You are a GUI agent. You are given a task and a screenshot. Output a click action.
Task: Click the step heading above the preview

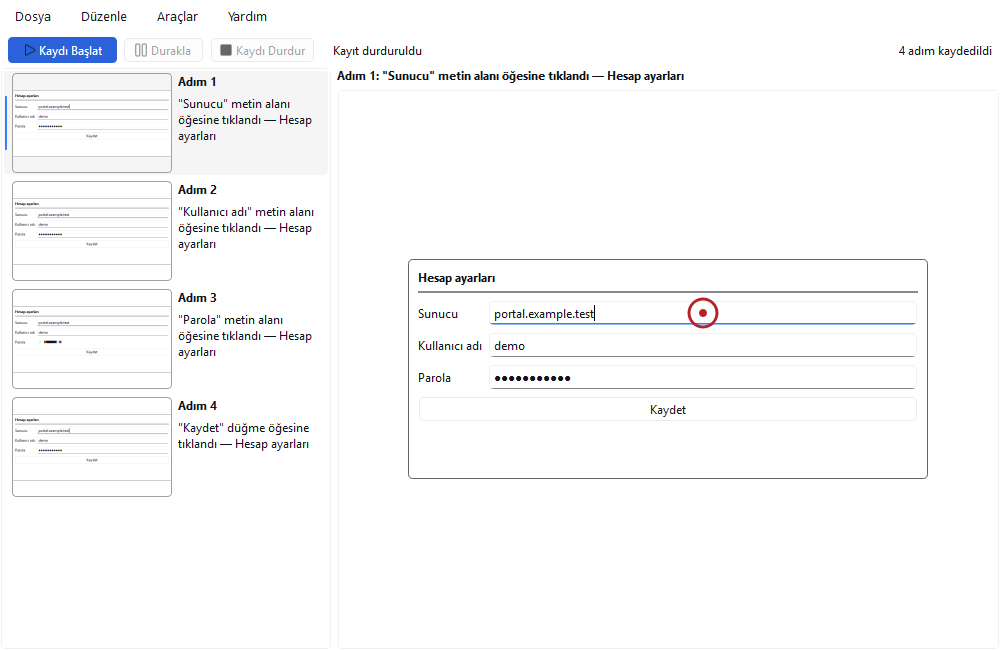point(510,76)
